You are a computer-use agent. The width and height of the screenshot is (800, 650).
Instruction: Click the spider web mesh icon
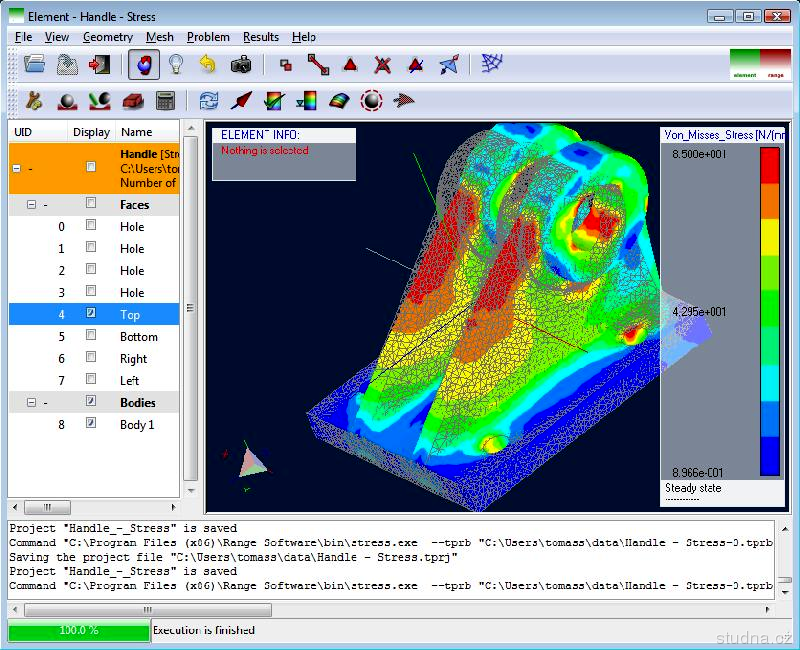point(492,64)
